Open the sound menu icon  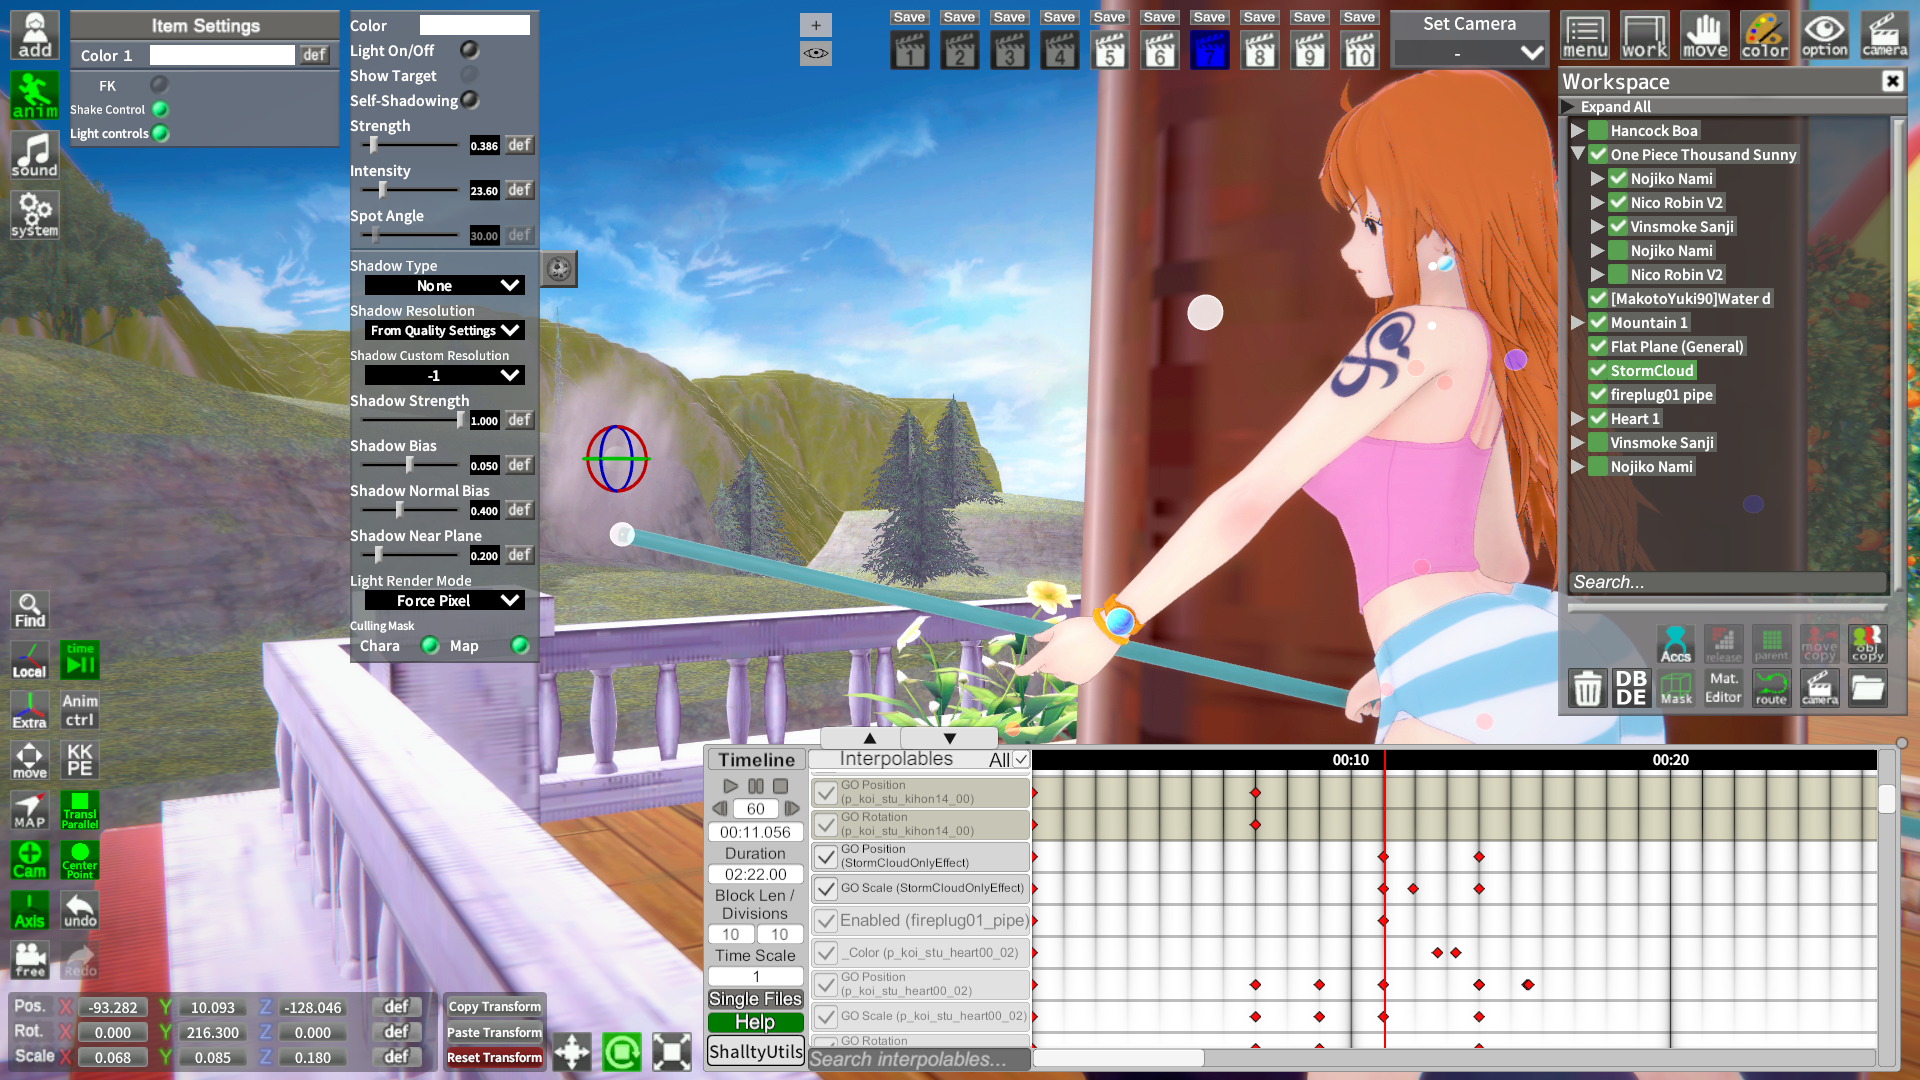tap(35, 156)
